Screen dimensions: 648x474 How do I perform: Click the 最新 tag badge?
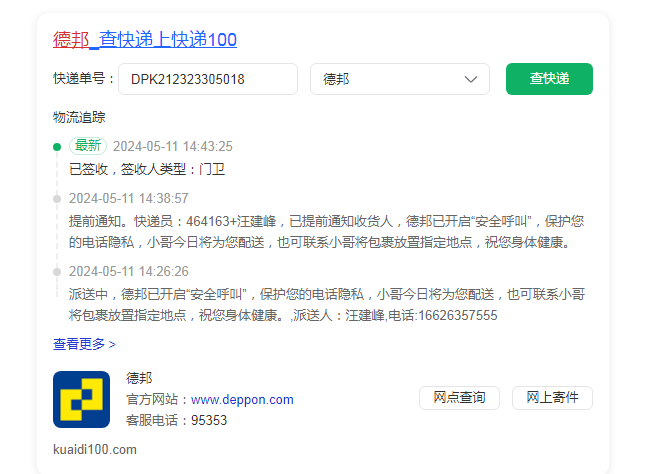[x=88, y=146]
